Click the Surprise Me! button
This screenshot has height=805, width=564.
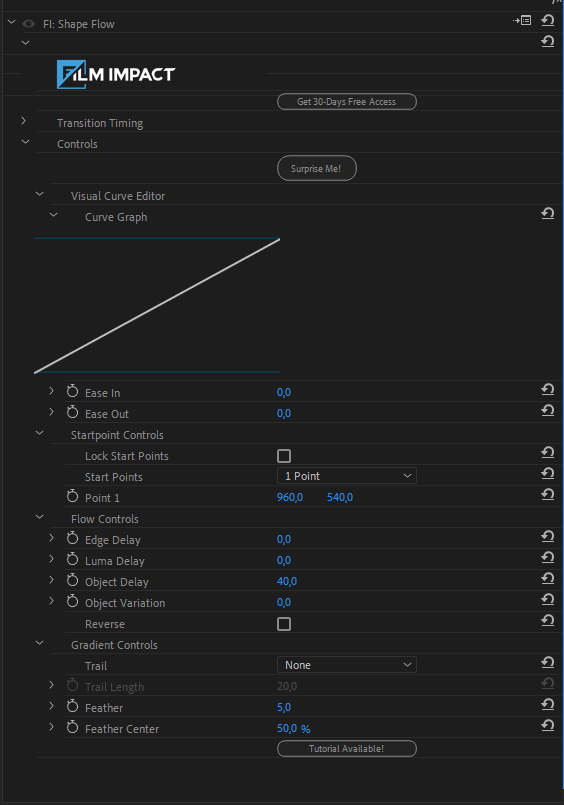pos(317,168)
